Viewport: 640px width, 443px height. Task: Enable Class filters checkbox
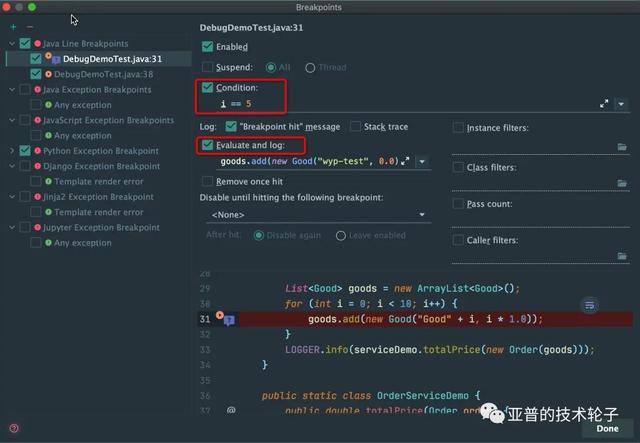click(458, 167)
